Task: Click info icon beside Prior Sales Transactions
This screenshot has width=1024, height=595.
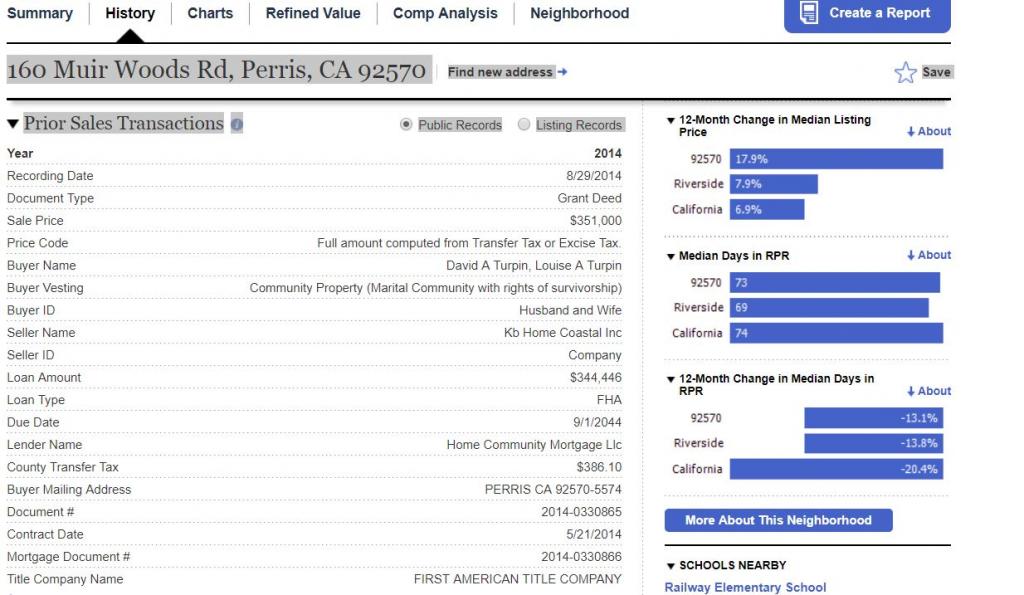Action: coord(237,125)
